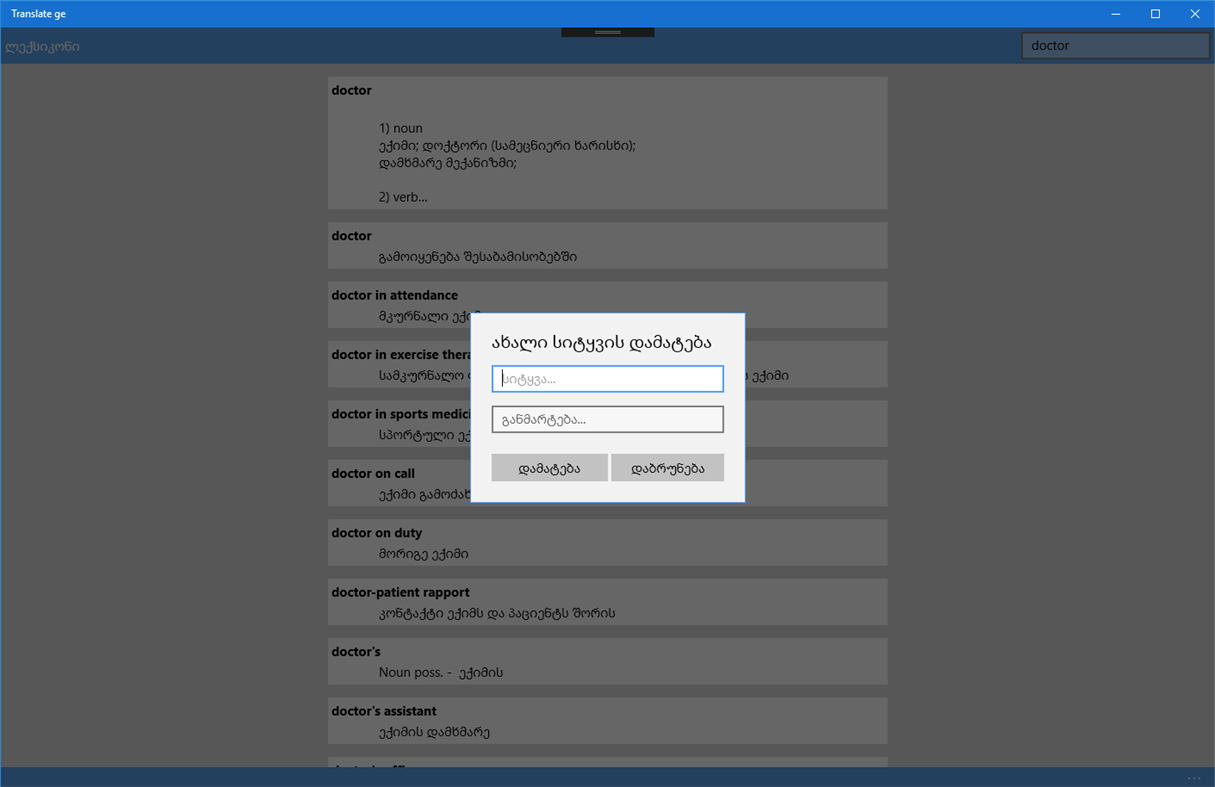Click the "სიტყვა..." word input field
1215x787 pixels.
click(x=607, y=378)
